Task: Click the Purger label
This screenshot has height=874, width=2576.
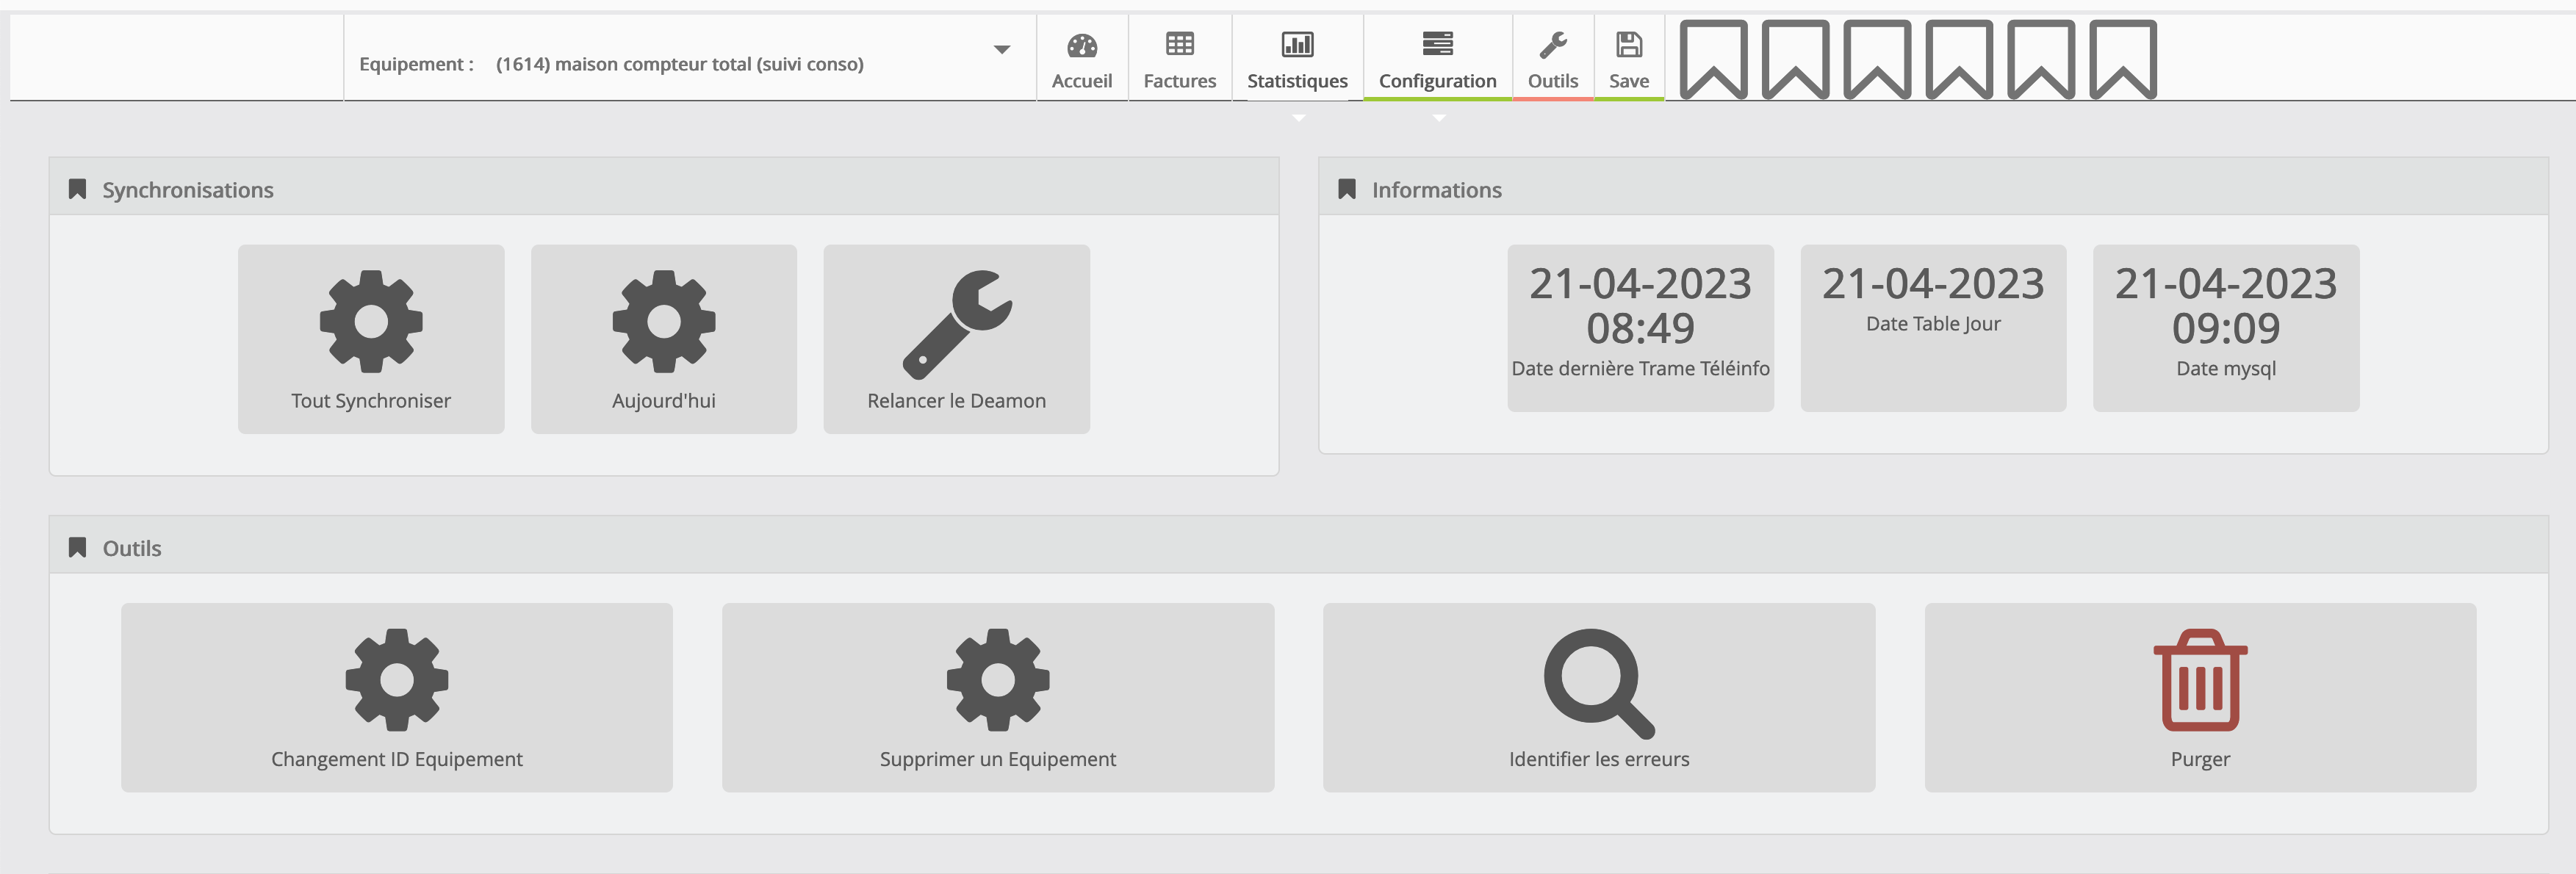Action: [x=2200, y=759]
